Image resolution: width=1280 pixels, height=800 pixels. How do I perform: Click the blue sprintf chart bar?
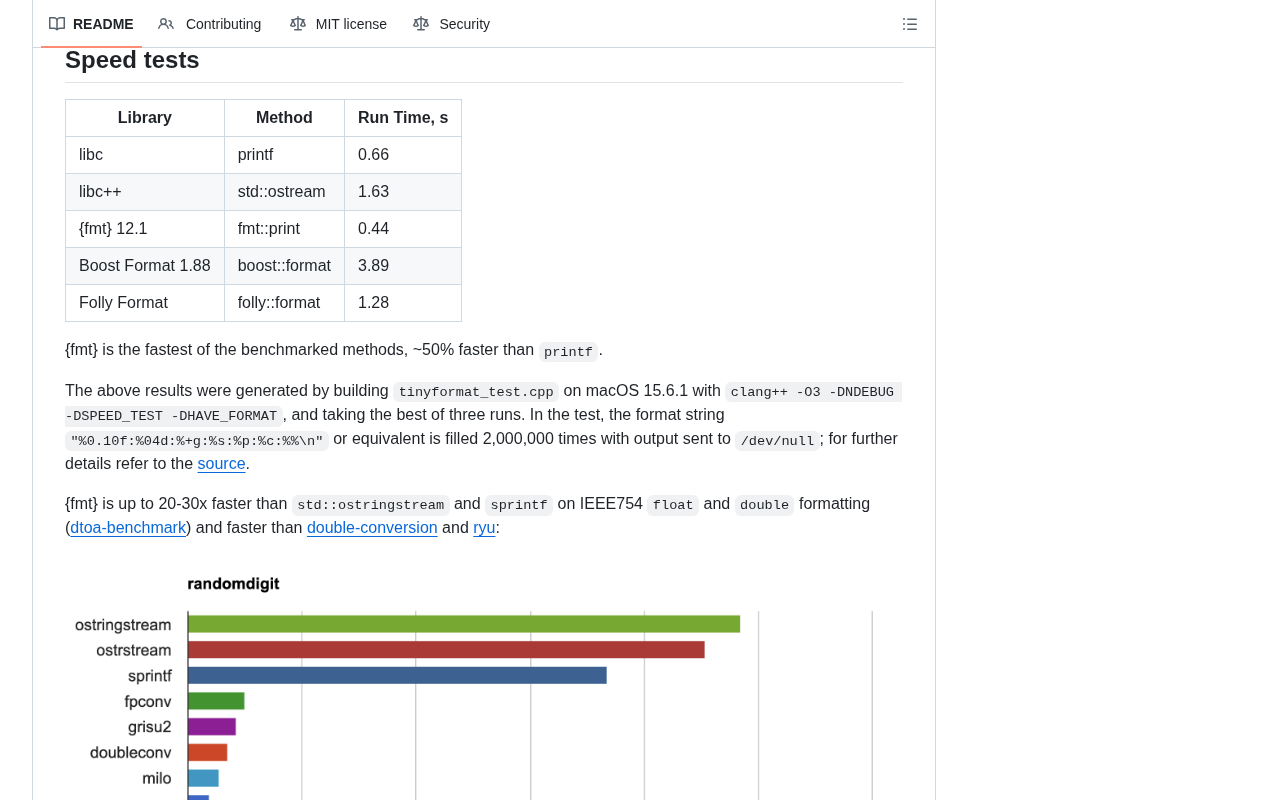[x=397, y=675]
